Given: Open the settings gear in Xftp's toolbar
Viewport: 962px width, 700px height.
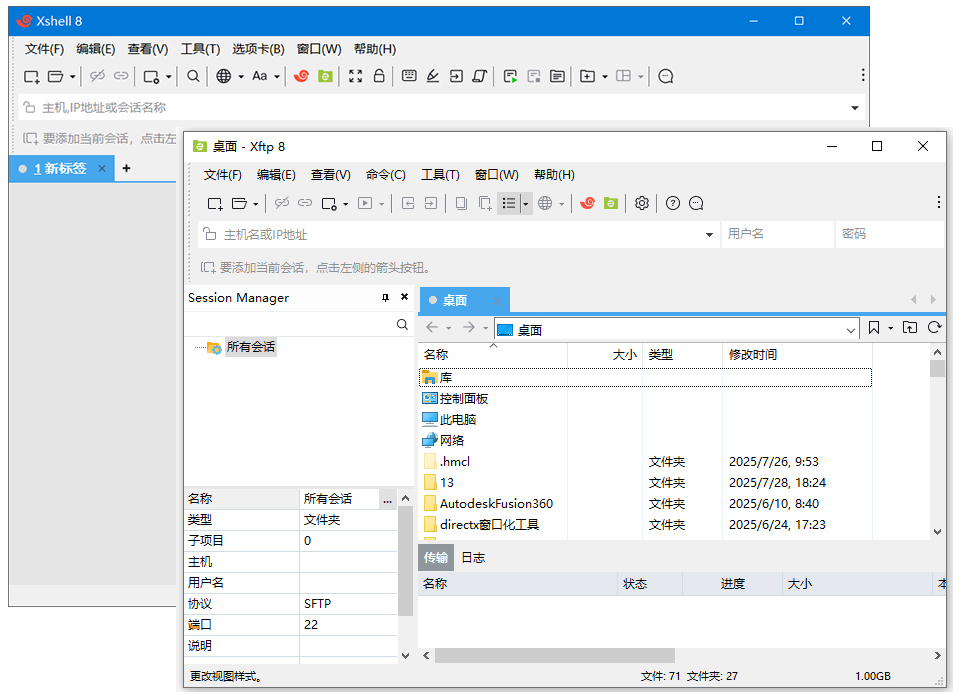Looking at the screenshot, I should pos(641,203).
